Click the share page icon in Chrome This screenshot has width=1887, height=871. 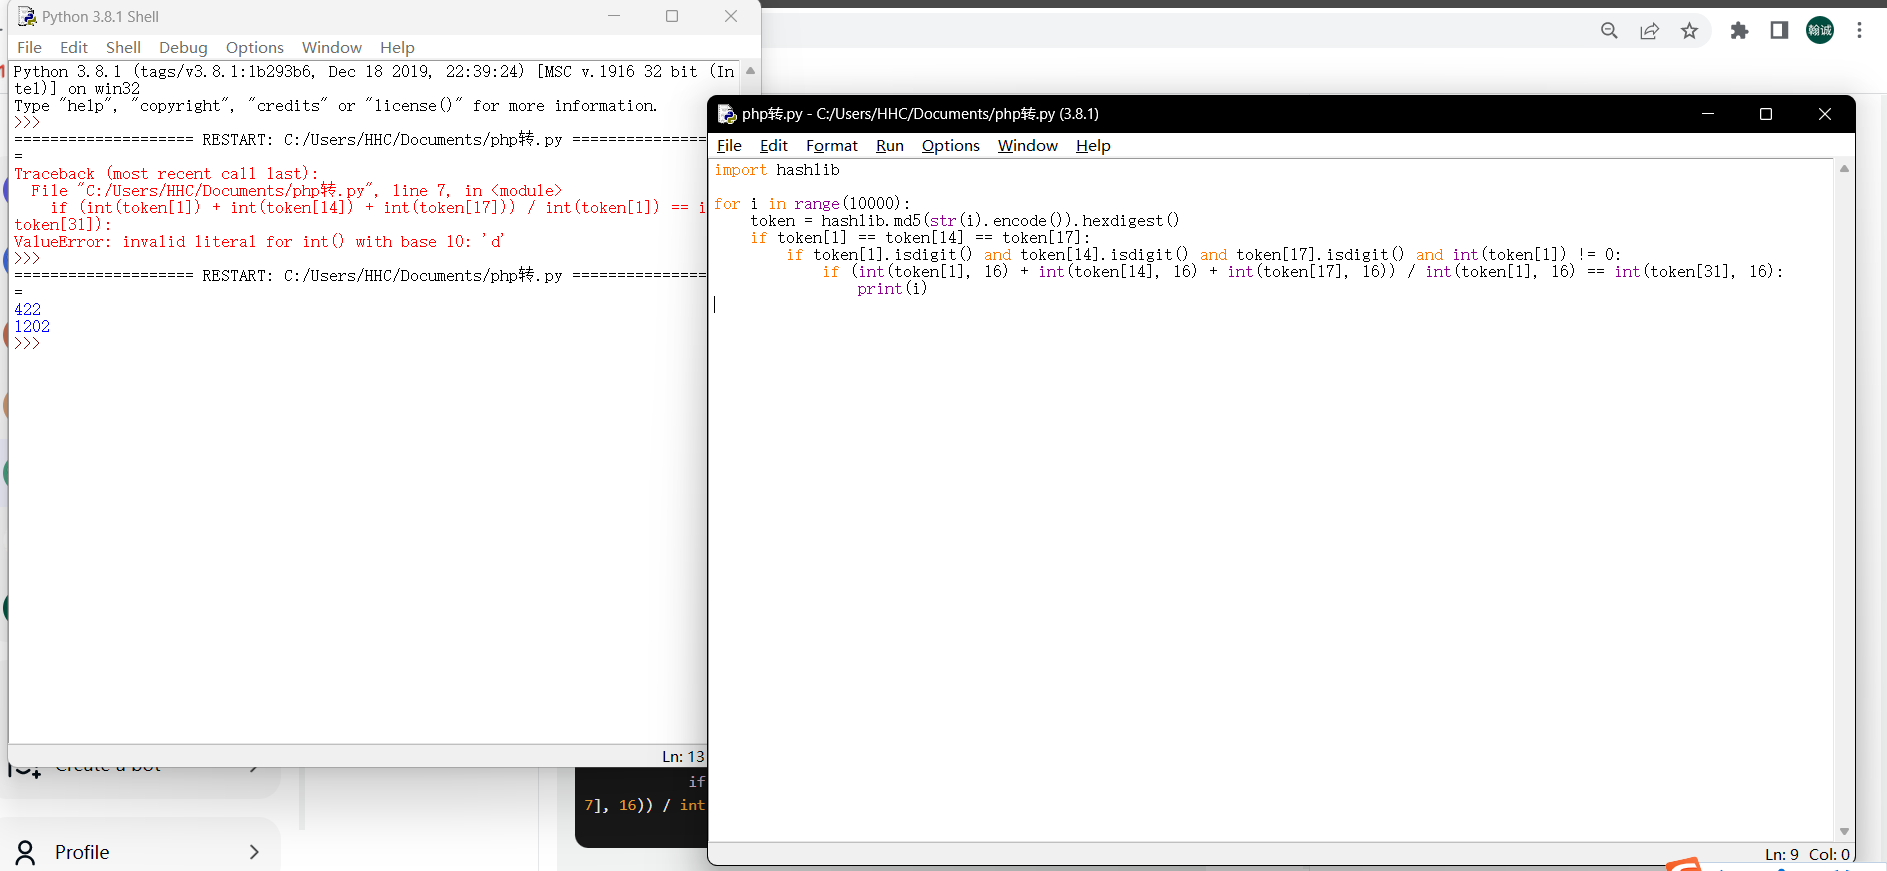coord(1649,31)
